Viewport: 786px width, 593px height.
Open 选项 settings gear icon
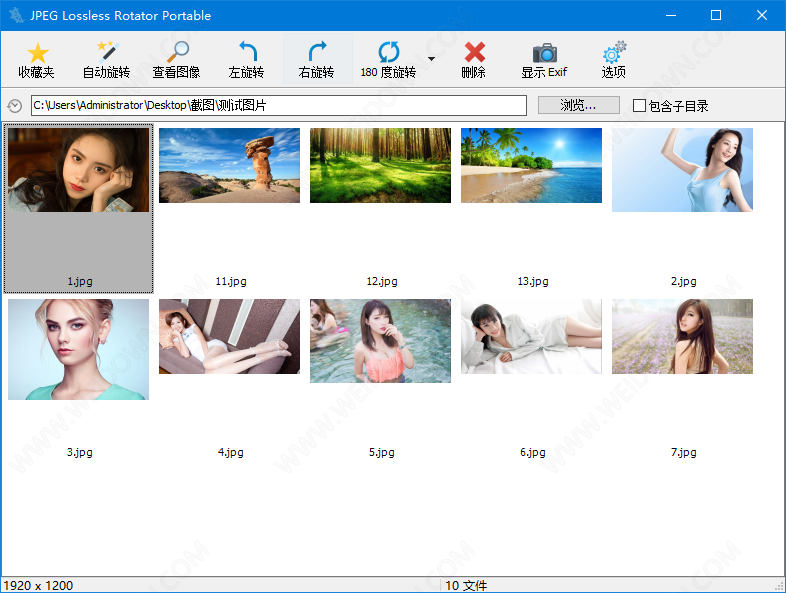[614, 53]
